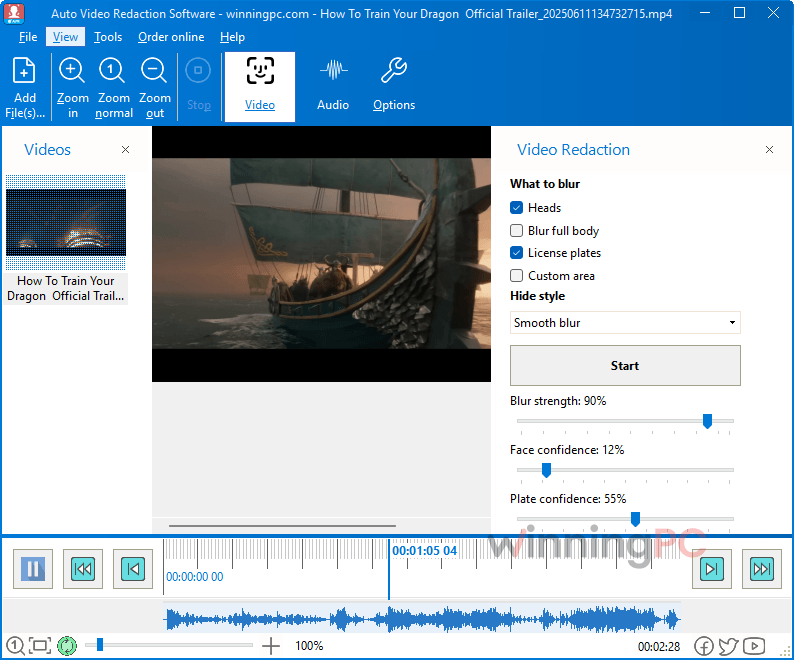The width and height of the screenshot is (794, 660).
Task: Pause playback with the pause button
Action: 33,569
